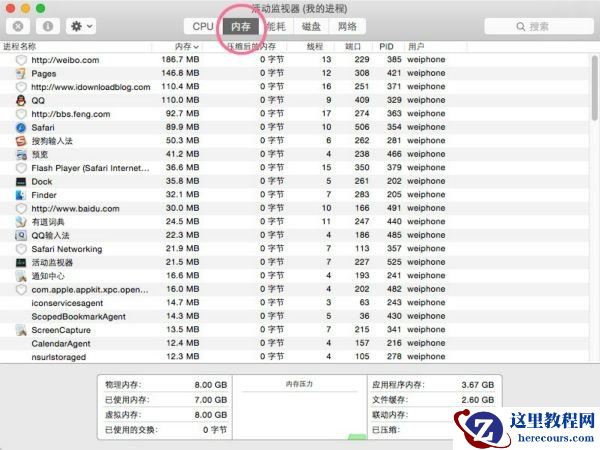Select the Safari Networking process name
Screen dimensions: 600x450
coord(67,249)
